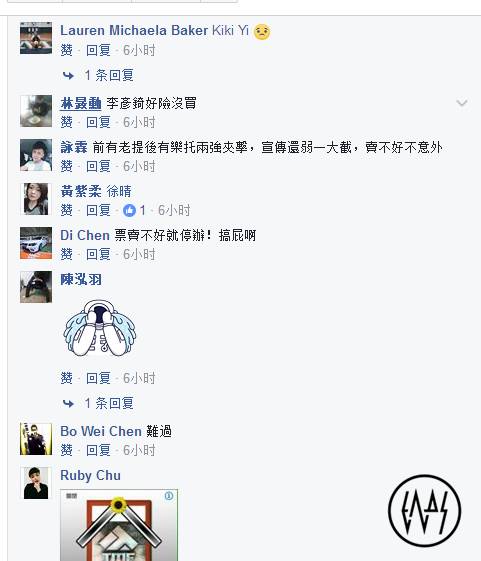This screenshot has width=481, height=561.
Task: Click the reply arrow icon under 陳泓羽's sticker
Action: pos(68,404)
